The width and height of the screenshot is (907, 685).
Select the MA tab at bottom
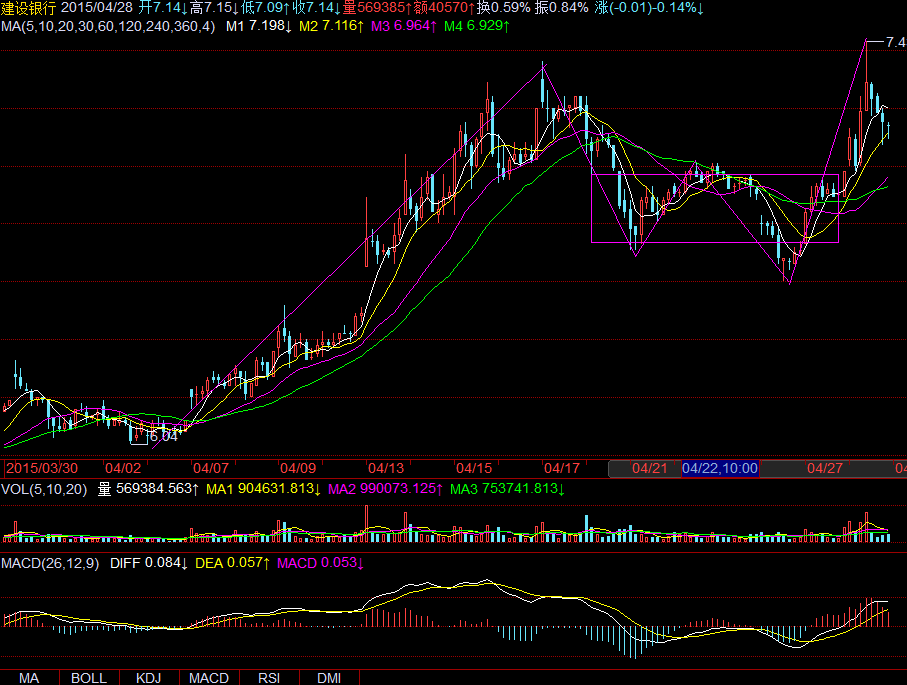coord(29,678)
